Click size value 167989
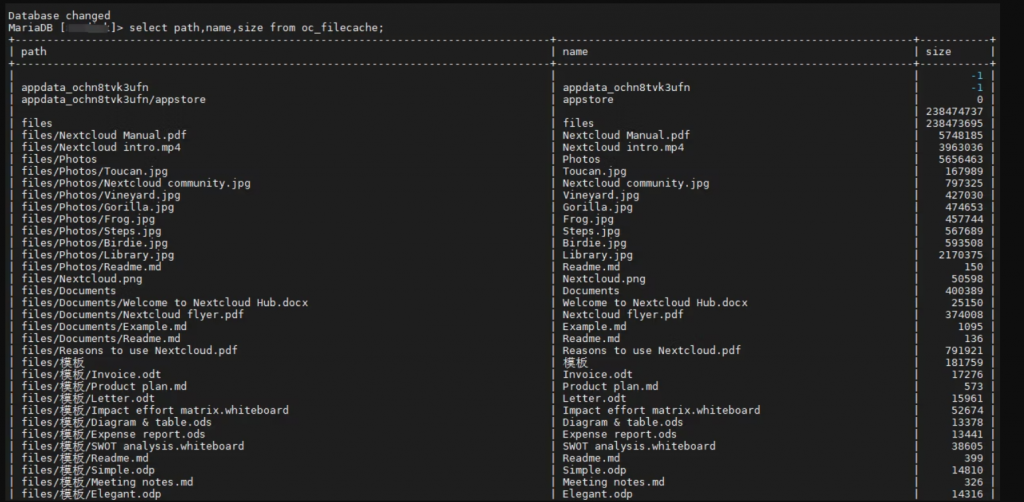 point(964,172)
